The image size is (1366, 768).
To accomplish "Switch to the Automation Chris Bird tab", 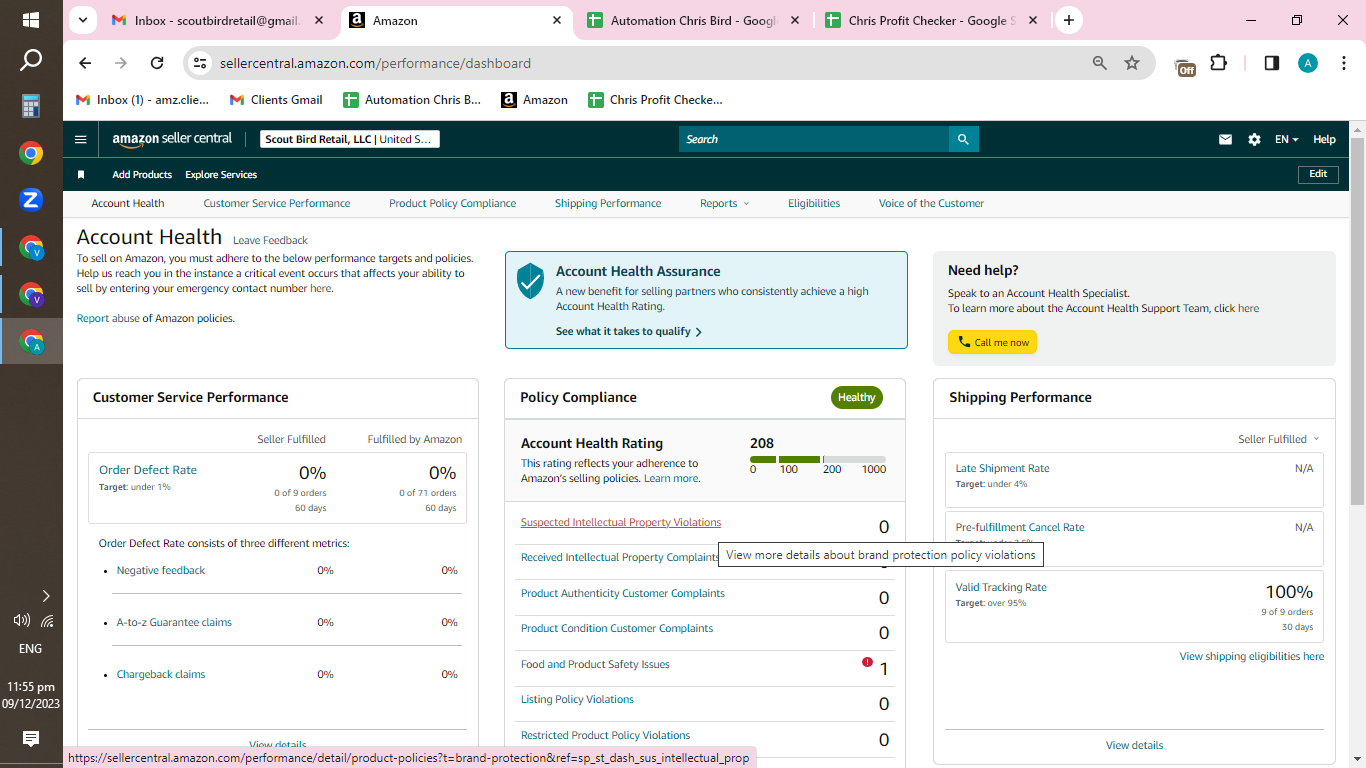I will click(693, 20).
